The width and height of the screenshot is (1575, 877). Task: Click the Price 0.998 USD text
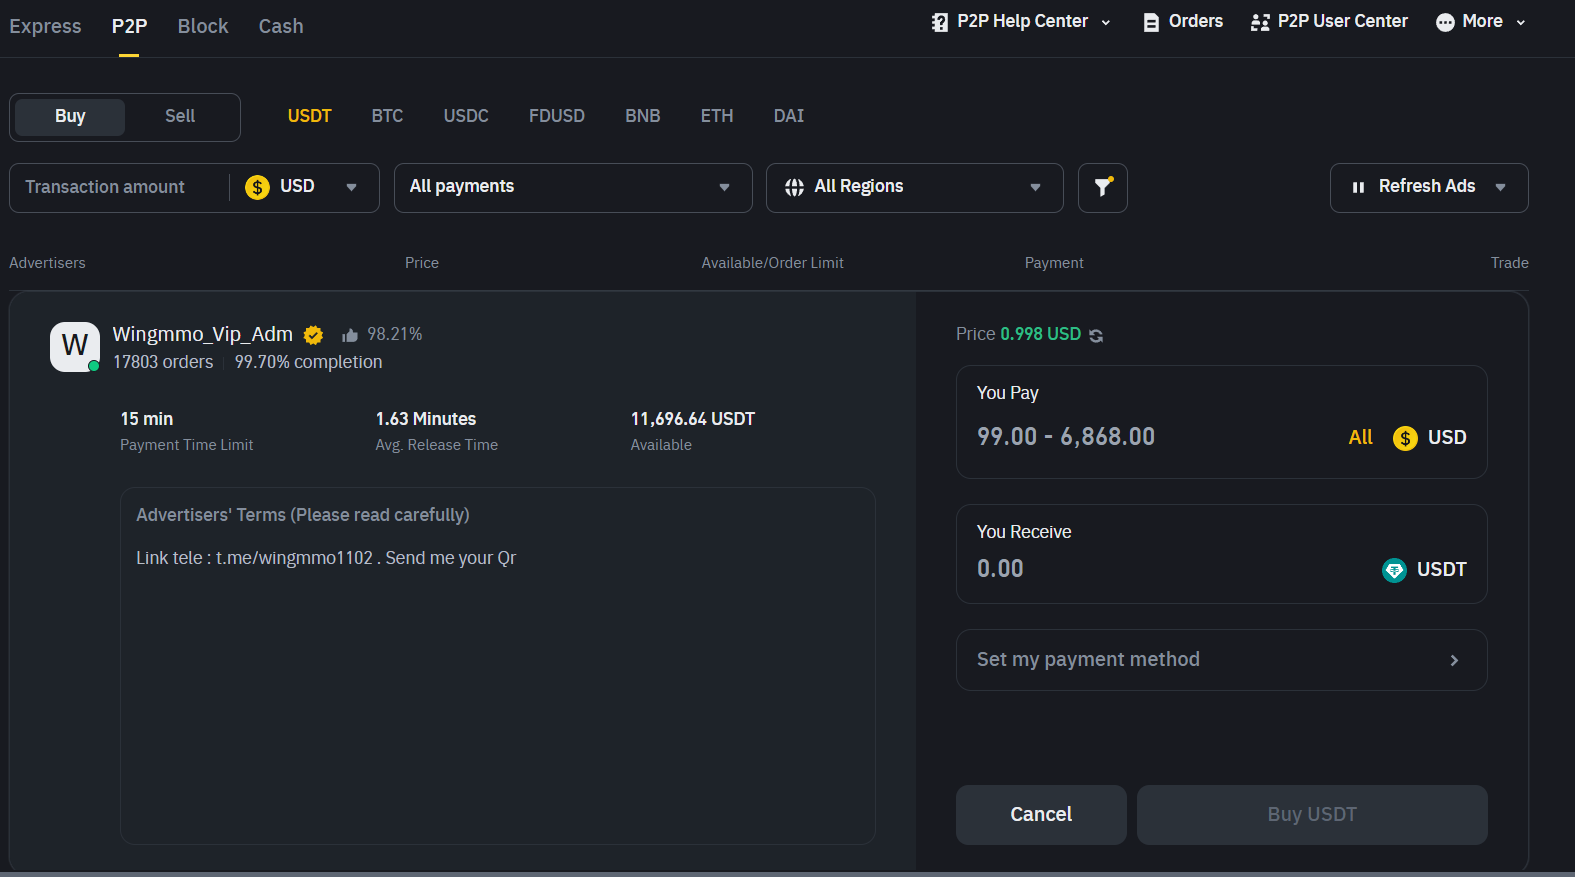pyautogui.click(x=1018, y=334)
